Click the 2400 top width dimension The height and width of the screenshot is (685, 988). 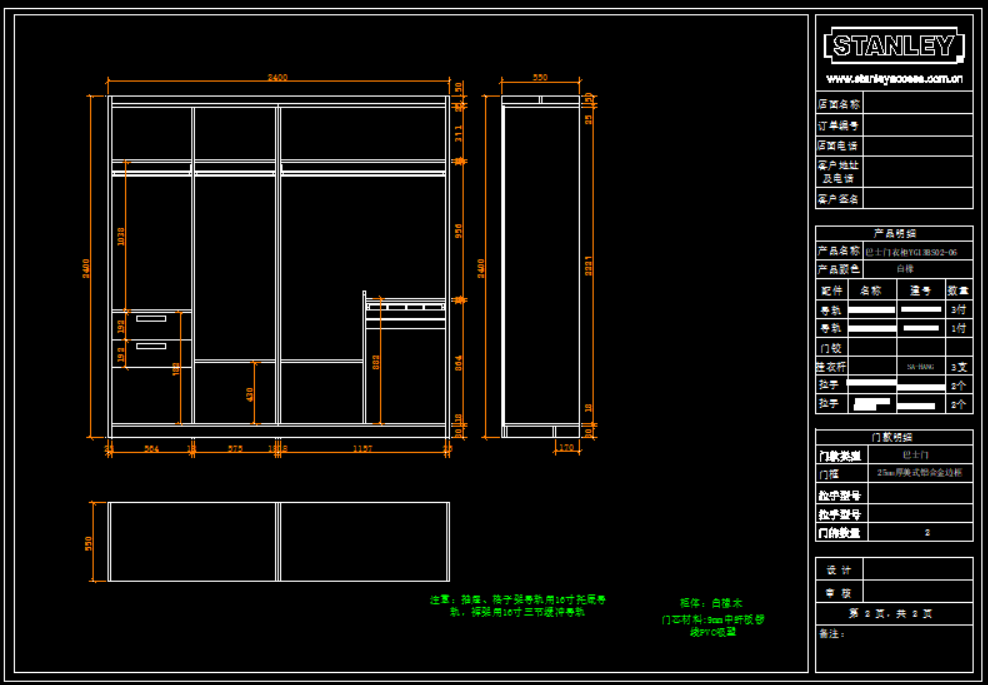click(277, 78)
